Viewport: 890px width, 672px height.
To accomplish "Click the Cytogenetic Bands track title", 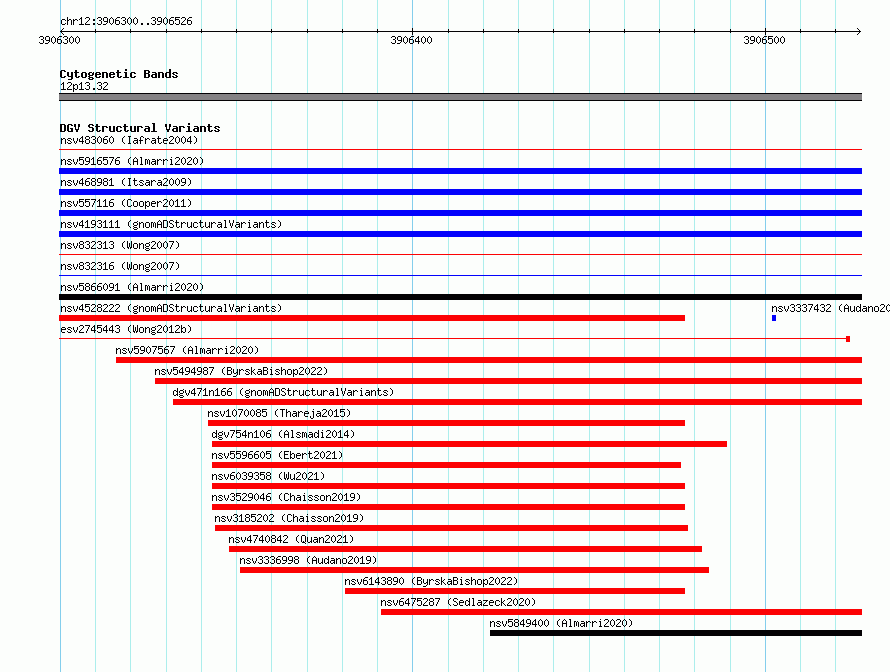I will [119, 74].
